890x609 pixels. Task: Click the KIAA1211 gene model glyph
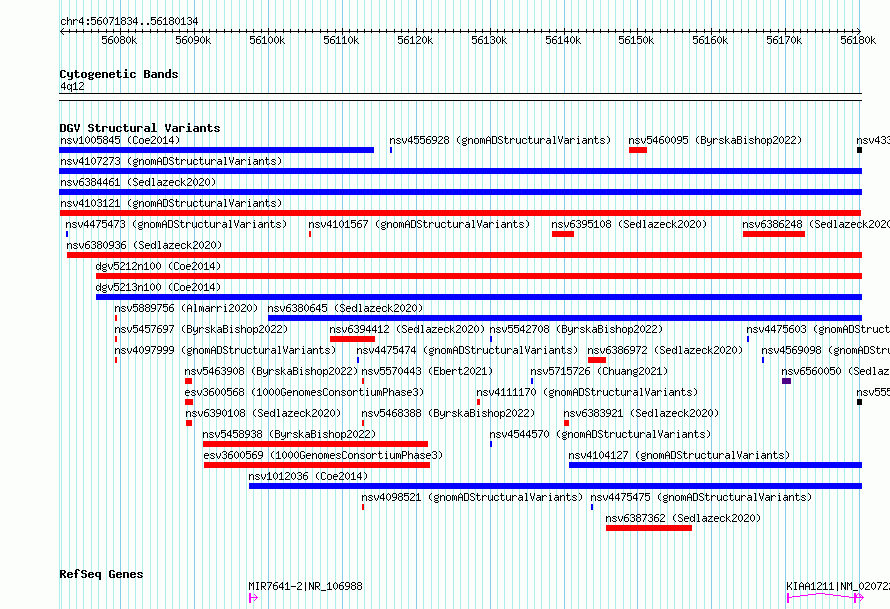click(x=825, y=597)
